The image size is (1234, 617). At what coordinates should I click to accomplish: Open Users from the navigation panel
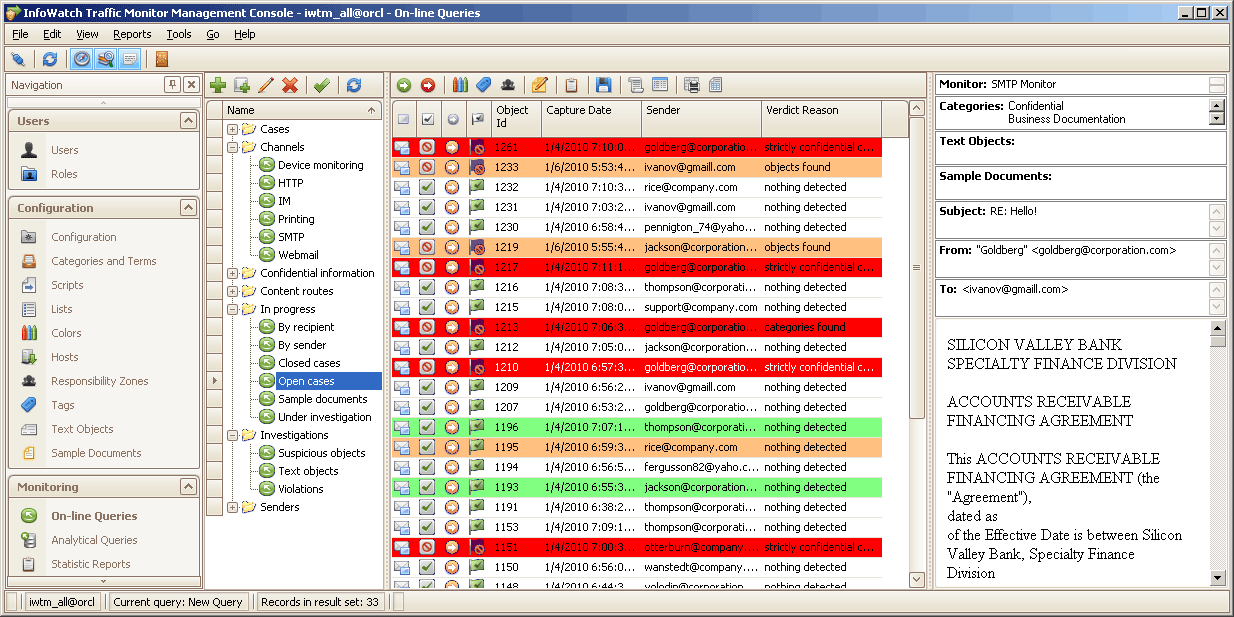coord(64,150)
